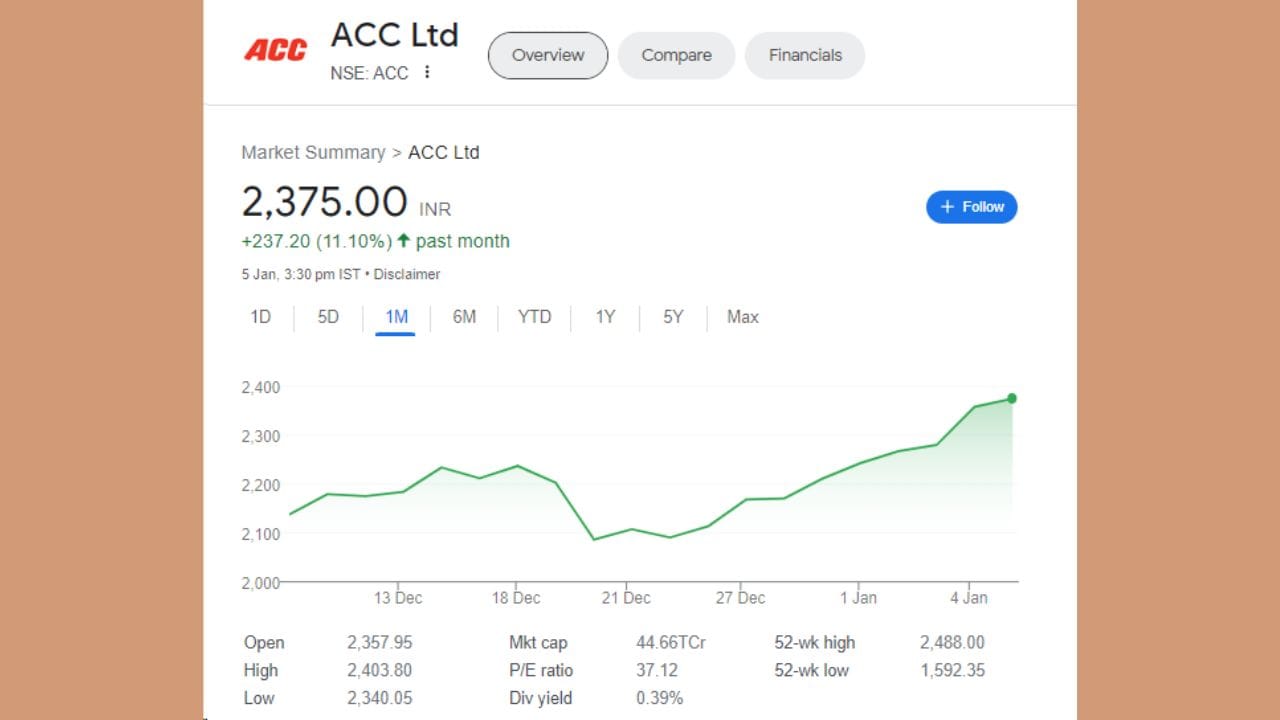Click the 52-wk high value 2,488.00
This screenshot has width=1280, height=720.
point(952,642)
